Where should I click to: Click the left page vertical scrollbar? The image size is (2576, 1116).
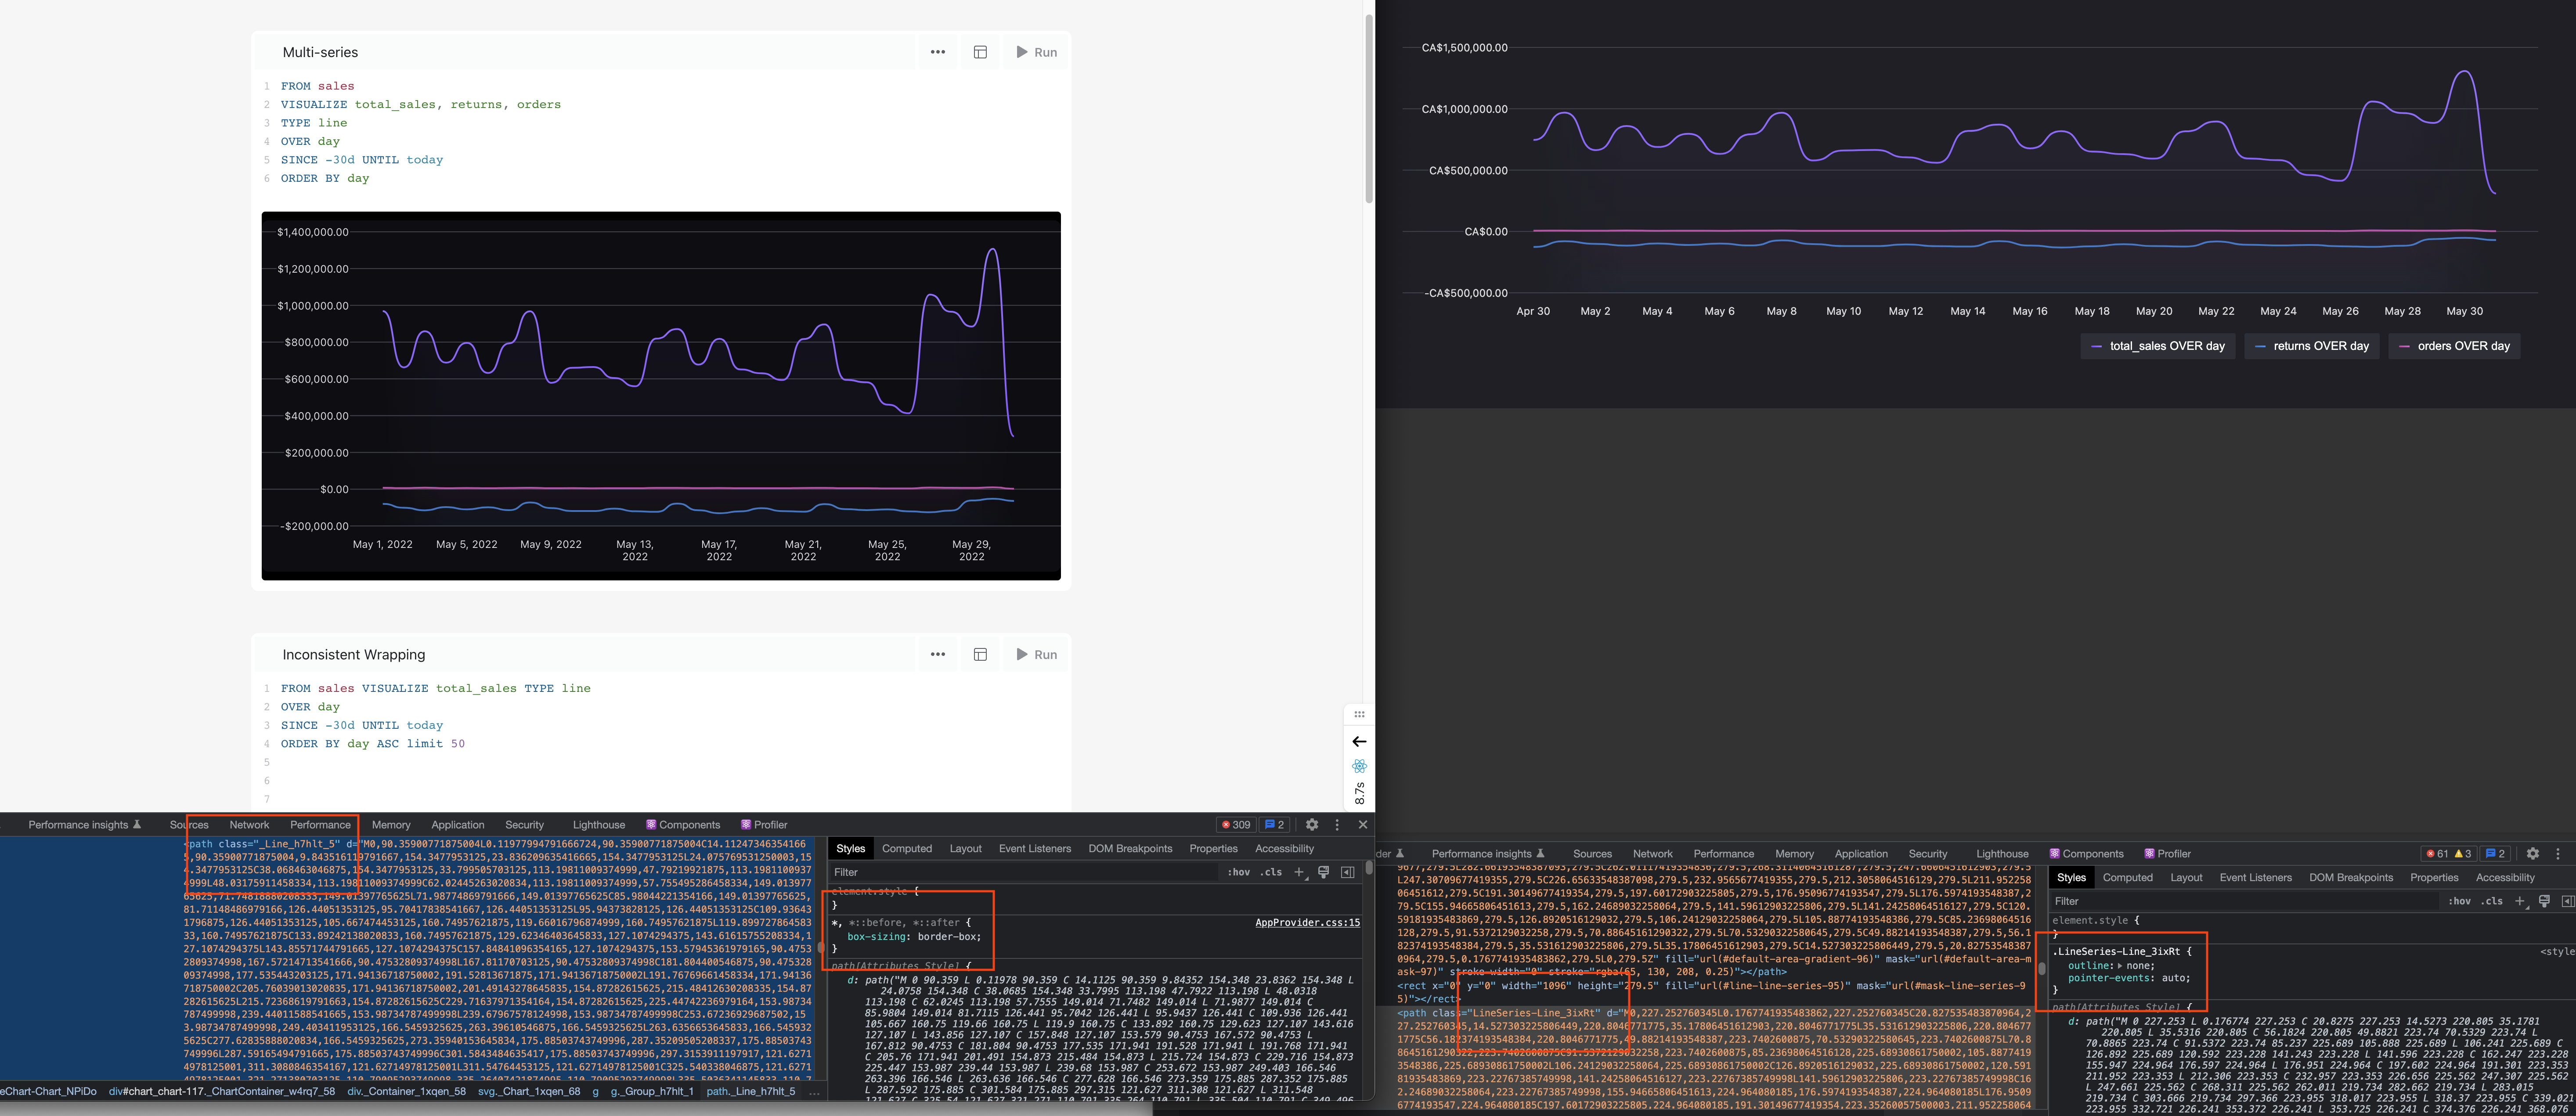(1369, 108)
